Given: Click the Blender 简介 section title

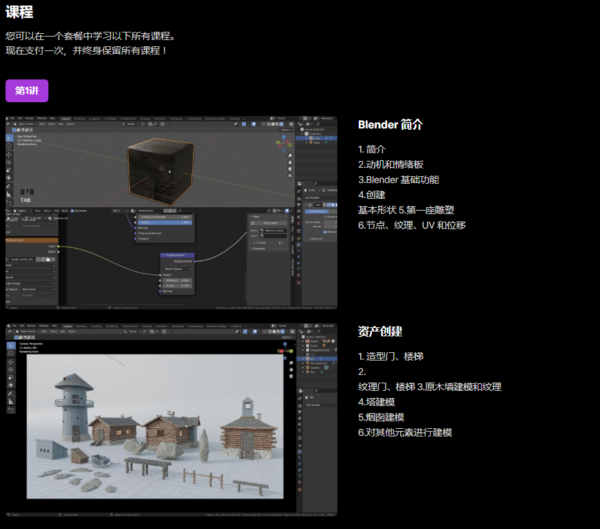Looking at the screenshot, I should (390, 125).
